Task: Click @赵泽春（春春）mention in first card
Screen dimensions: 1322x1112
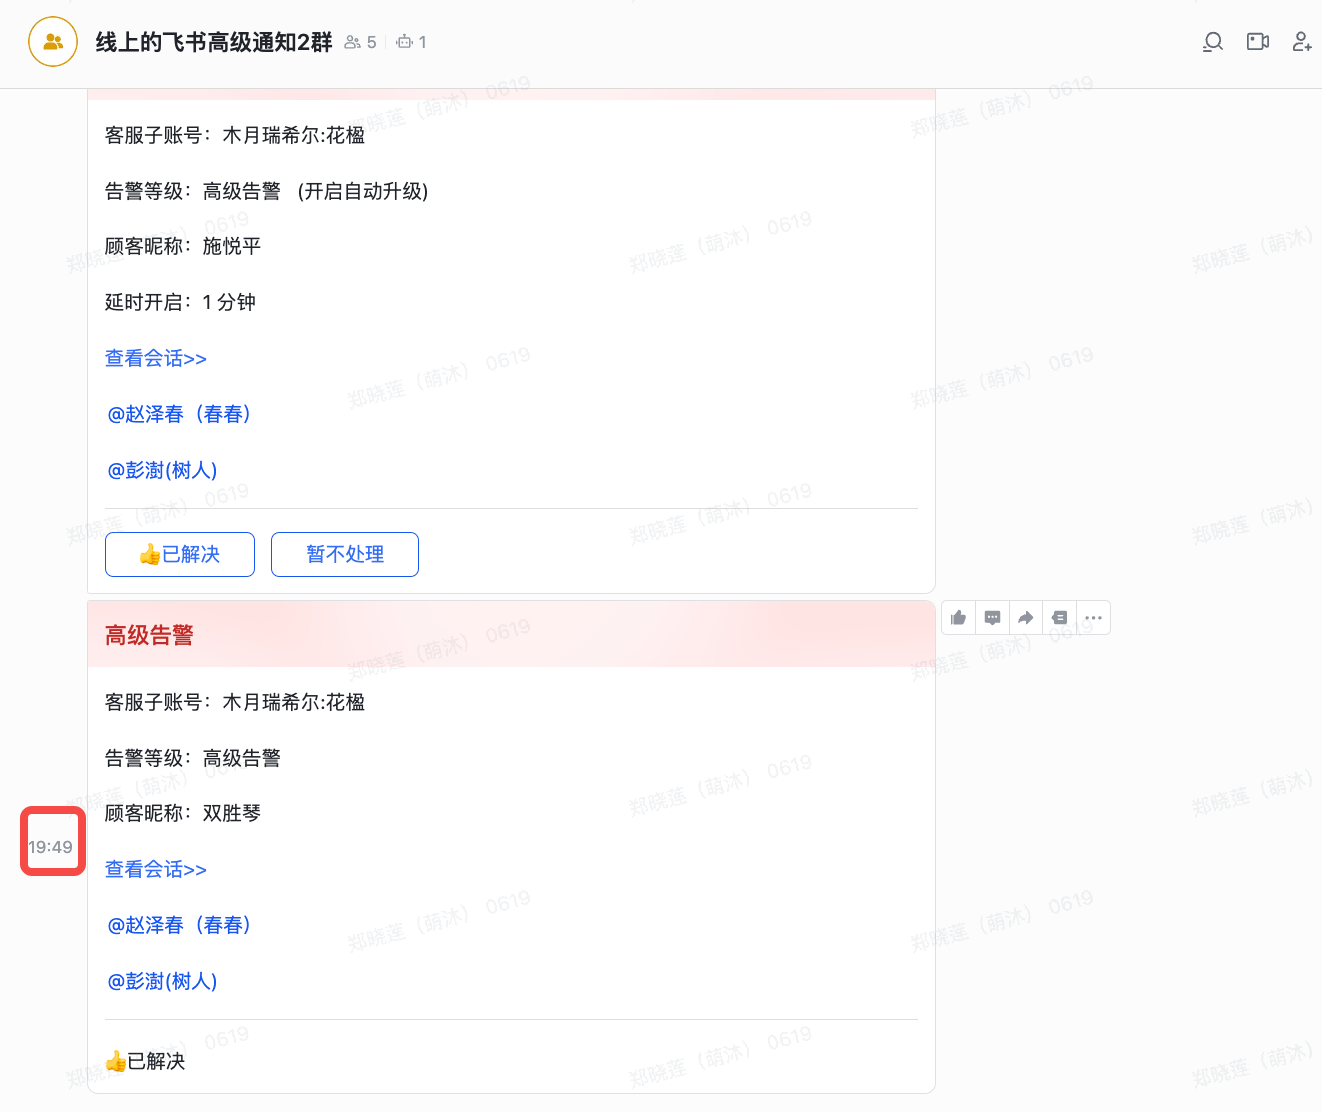Action: 179,414
